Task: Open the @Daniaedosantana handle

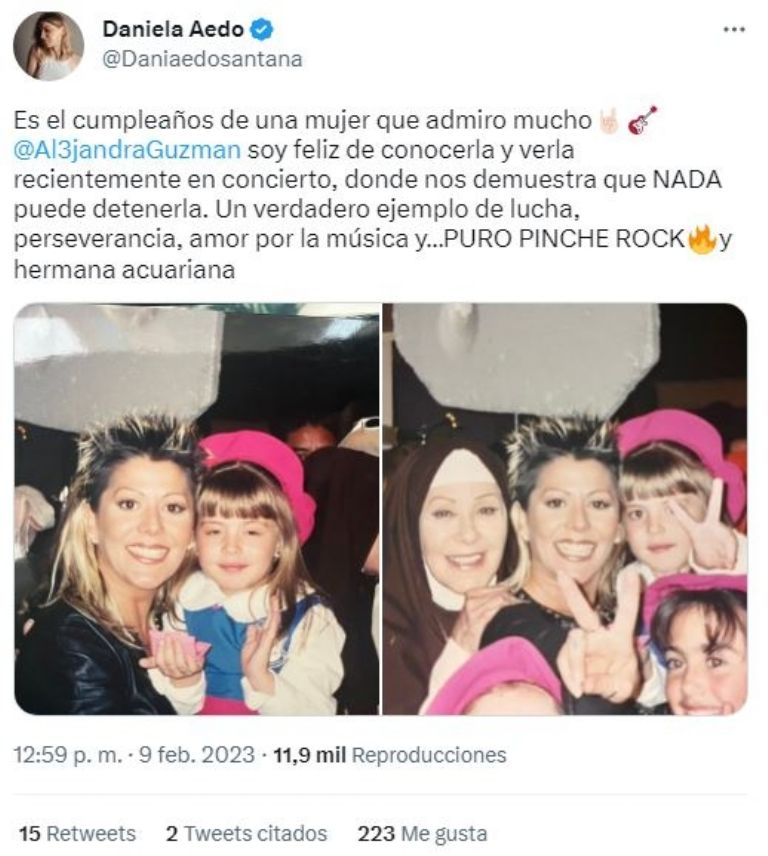Action: [x=203, y=59]
